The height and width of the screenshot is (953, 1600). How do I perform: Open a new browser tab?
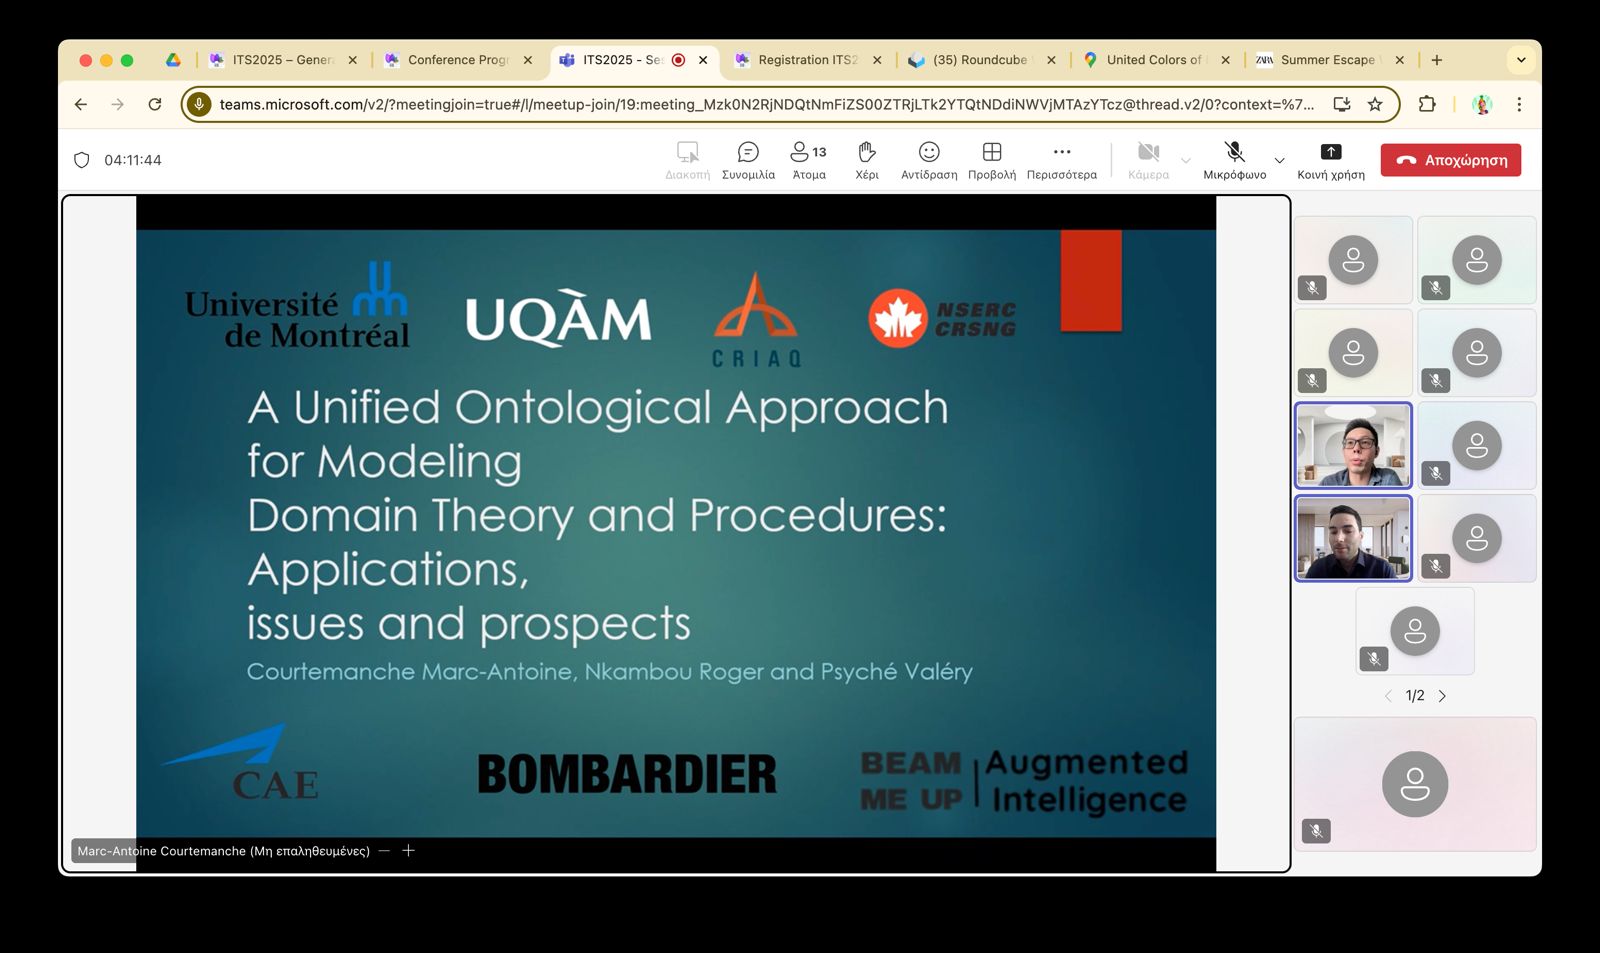coord(1437,60)
